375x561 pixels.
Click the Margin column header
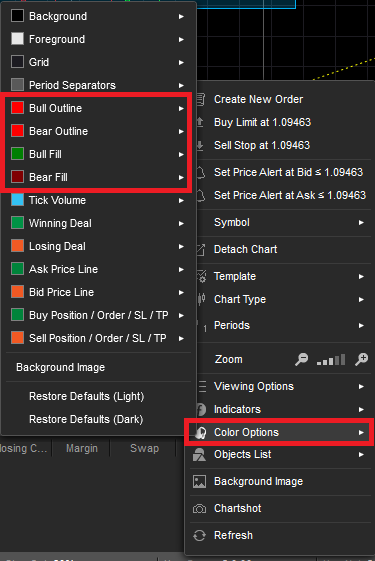[x=82, y=448]
